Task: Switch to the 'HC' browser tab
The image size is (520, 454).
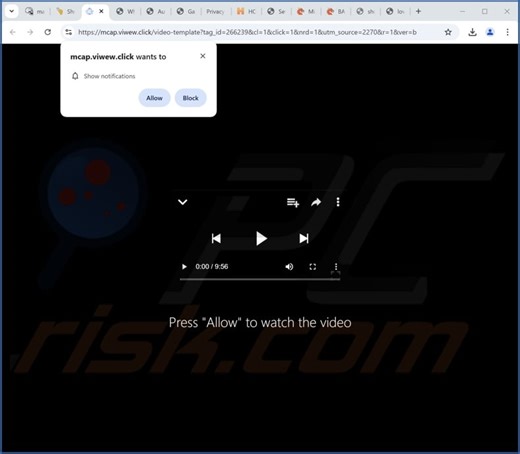Action: [x=246, y=12]
